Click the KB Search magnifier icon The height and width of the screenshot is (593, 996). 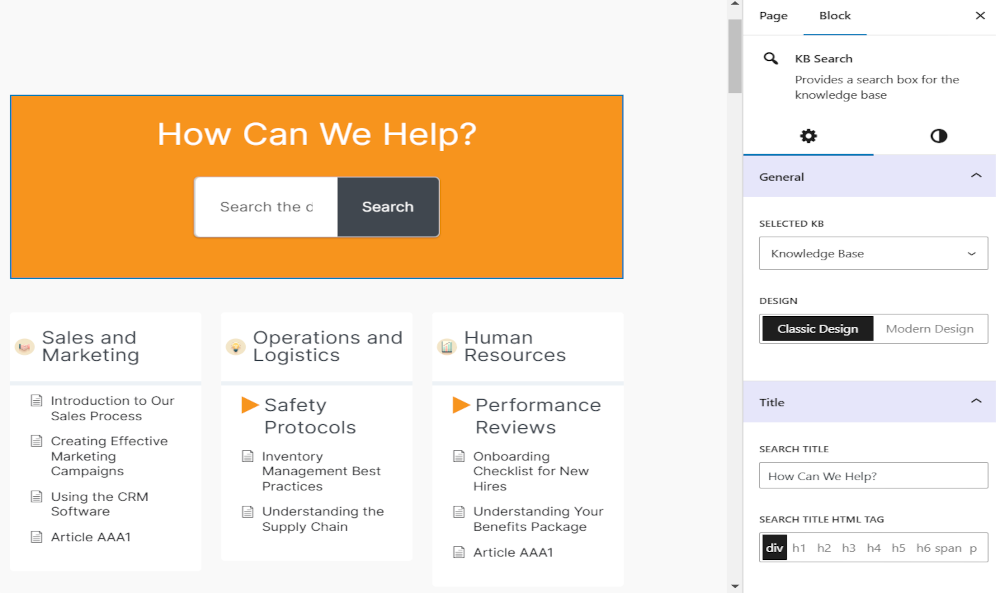pos(771,59)
